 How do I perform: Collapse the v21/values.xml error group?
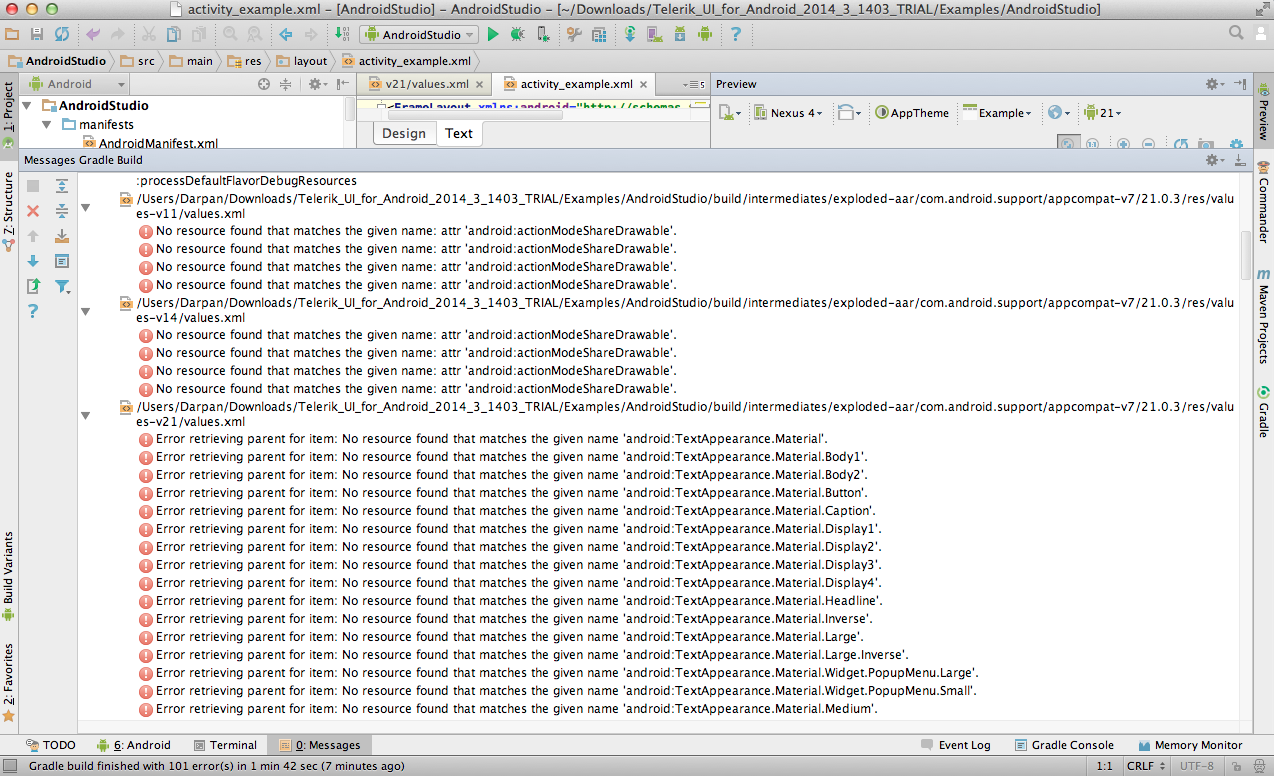tap(86, 415)
